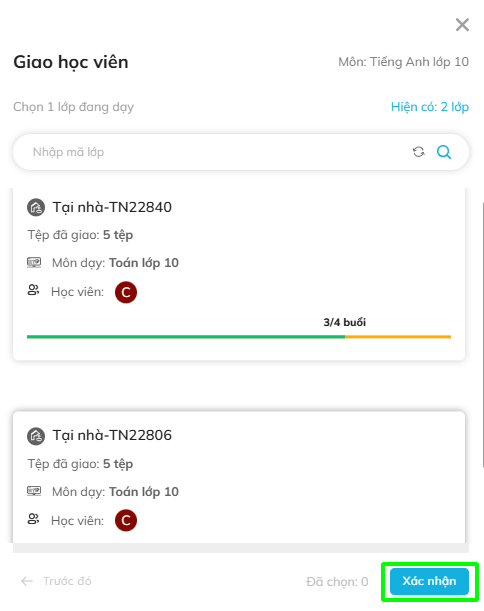Viewport: 484px width, 611px height.
Task: Click the refresh icon in search box
Action: point(419,152)
